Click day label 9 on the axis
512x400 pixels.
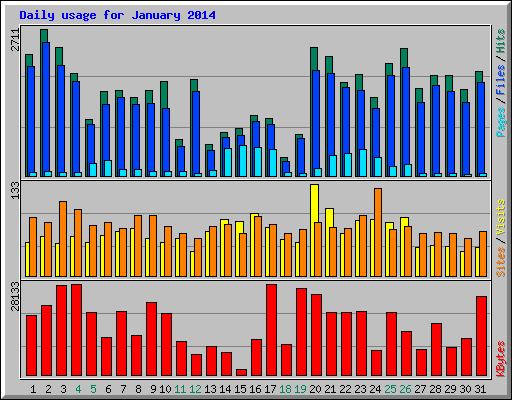[x=153, y=389]
